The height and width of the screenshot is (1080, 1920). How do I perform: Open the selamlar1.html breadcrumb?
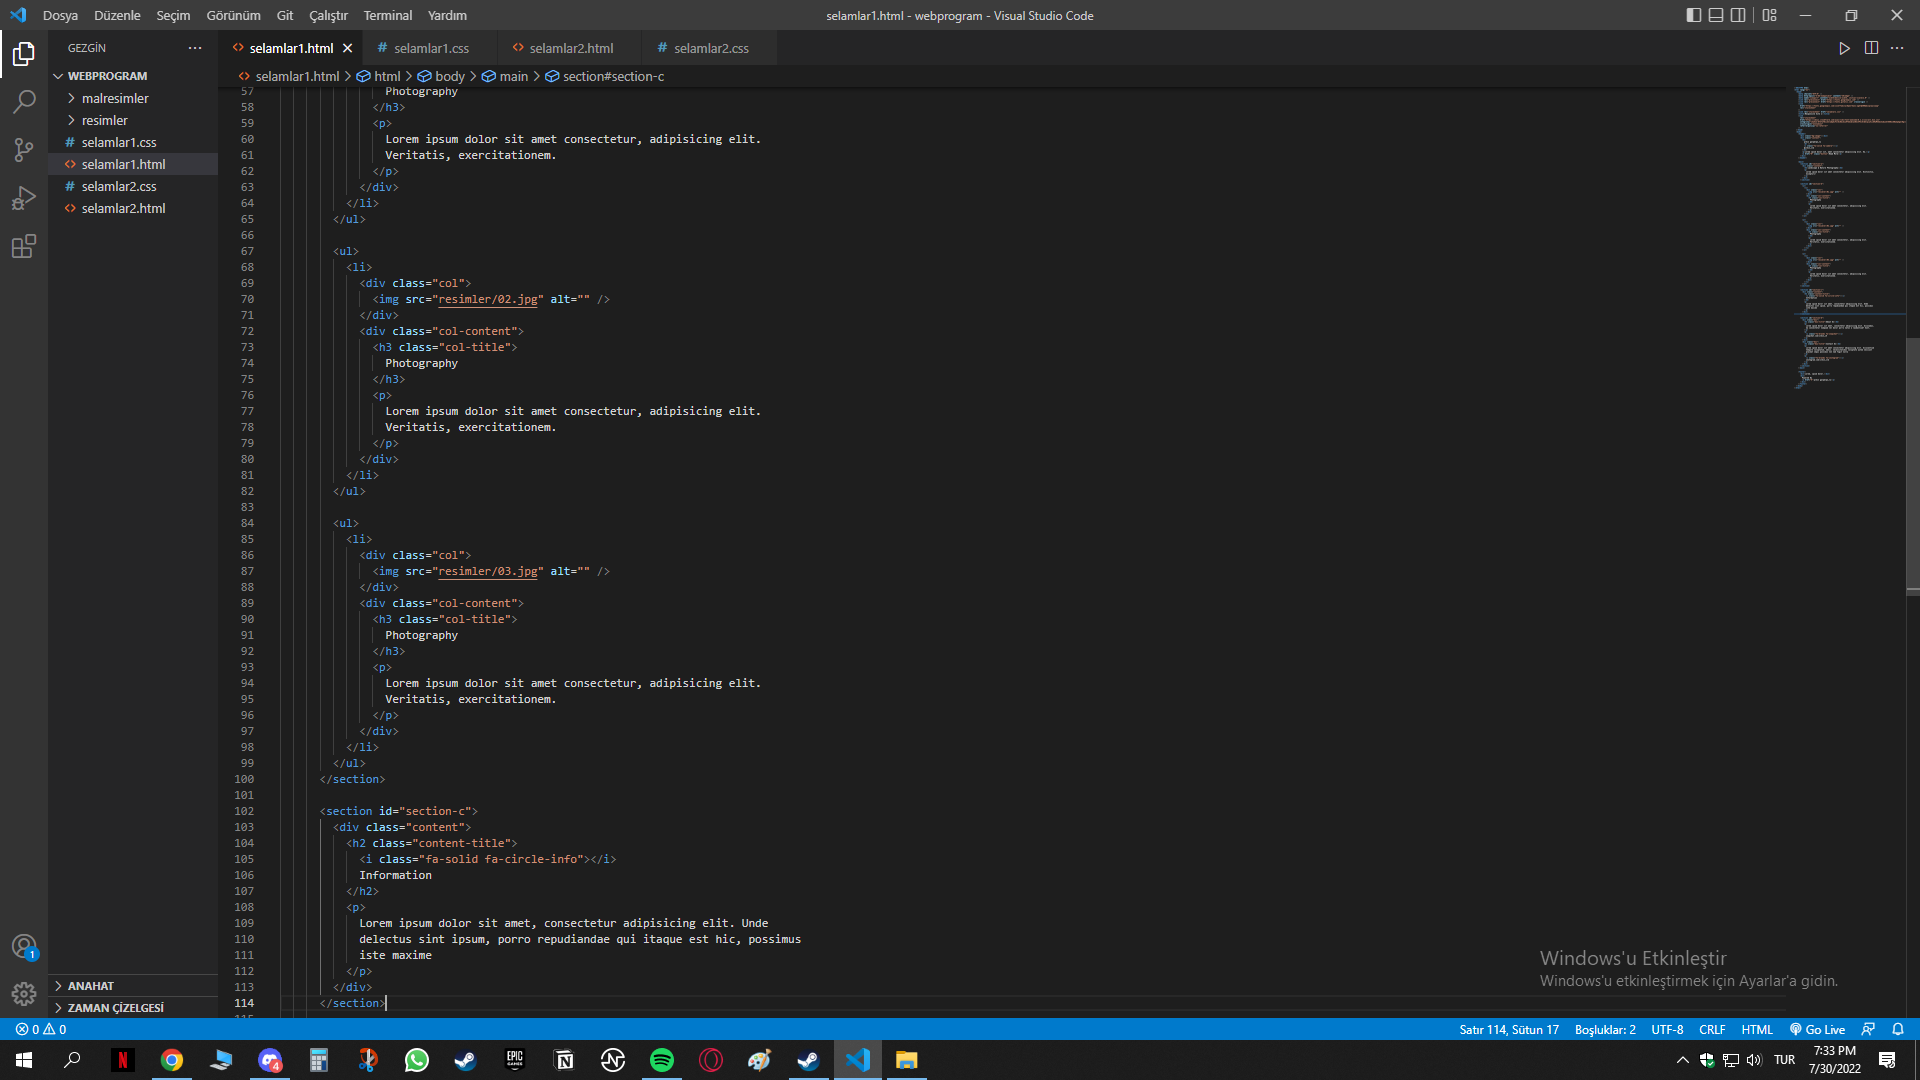coord(289,76)
